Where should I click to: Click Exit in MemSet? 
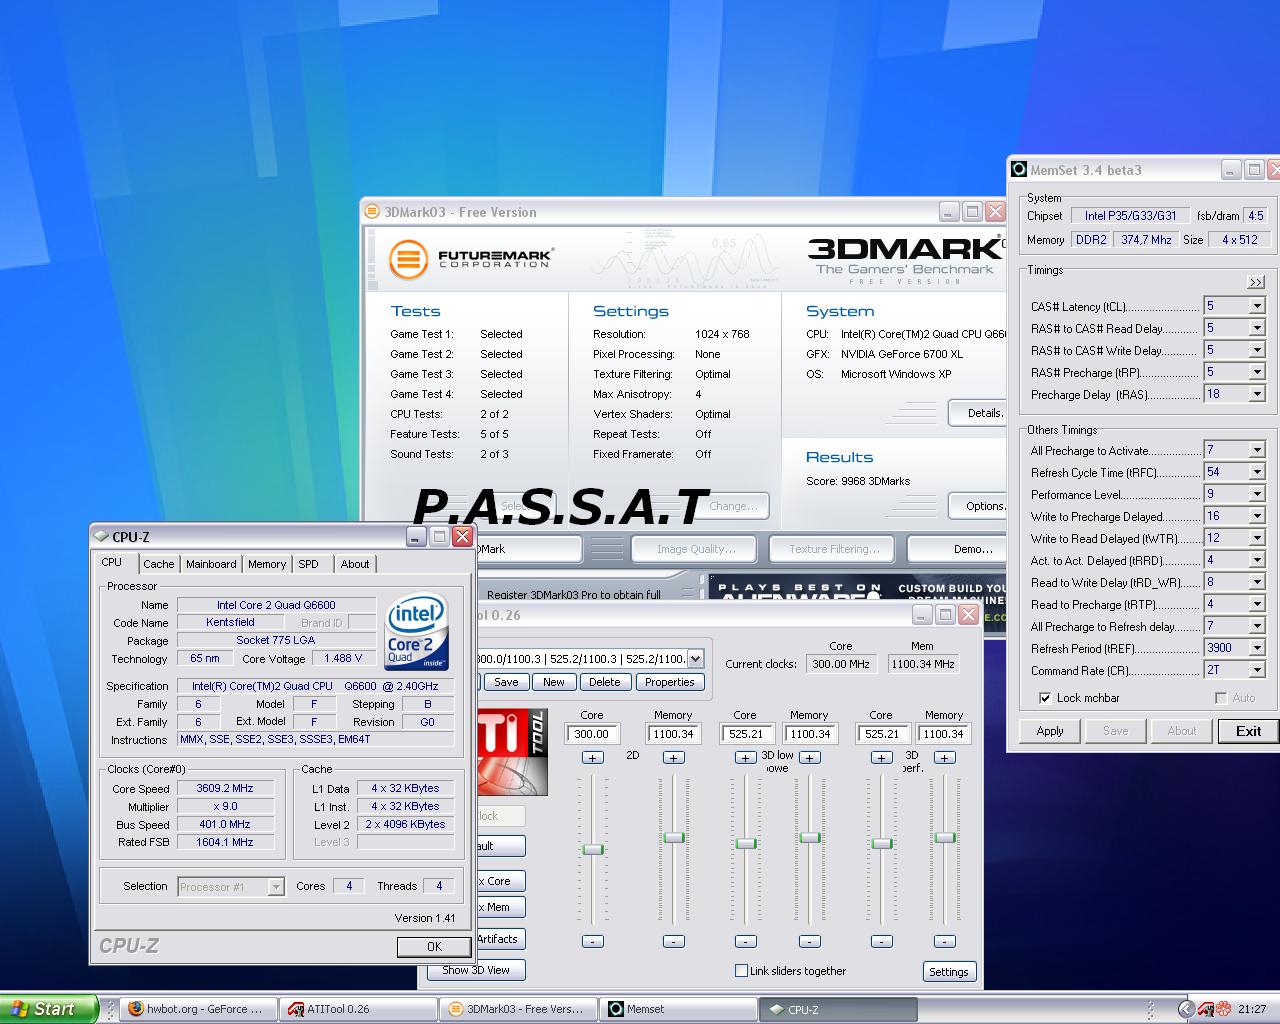1248,731
